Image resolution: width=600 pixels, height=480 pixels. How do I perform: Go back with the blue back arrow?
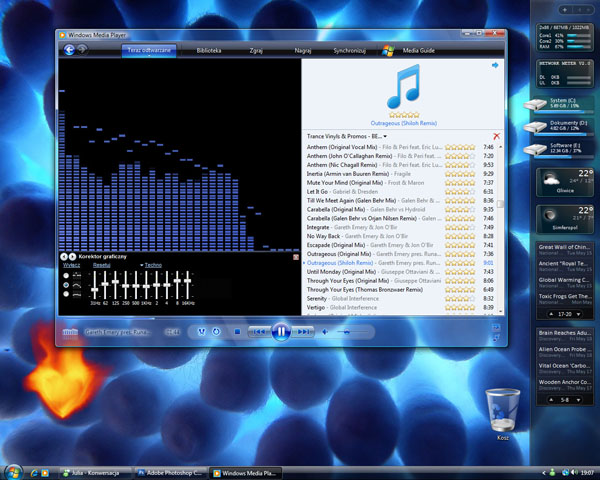[x=69, y=50]
